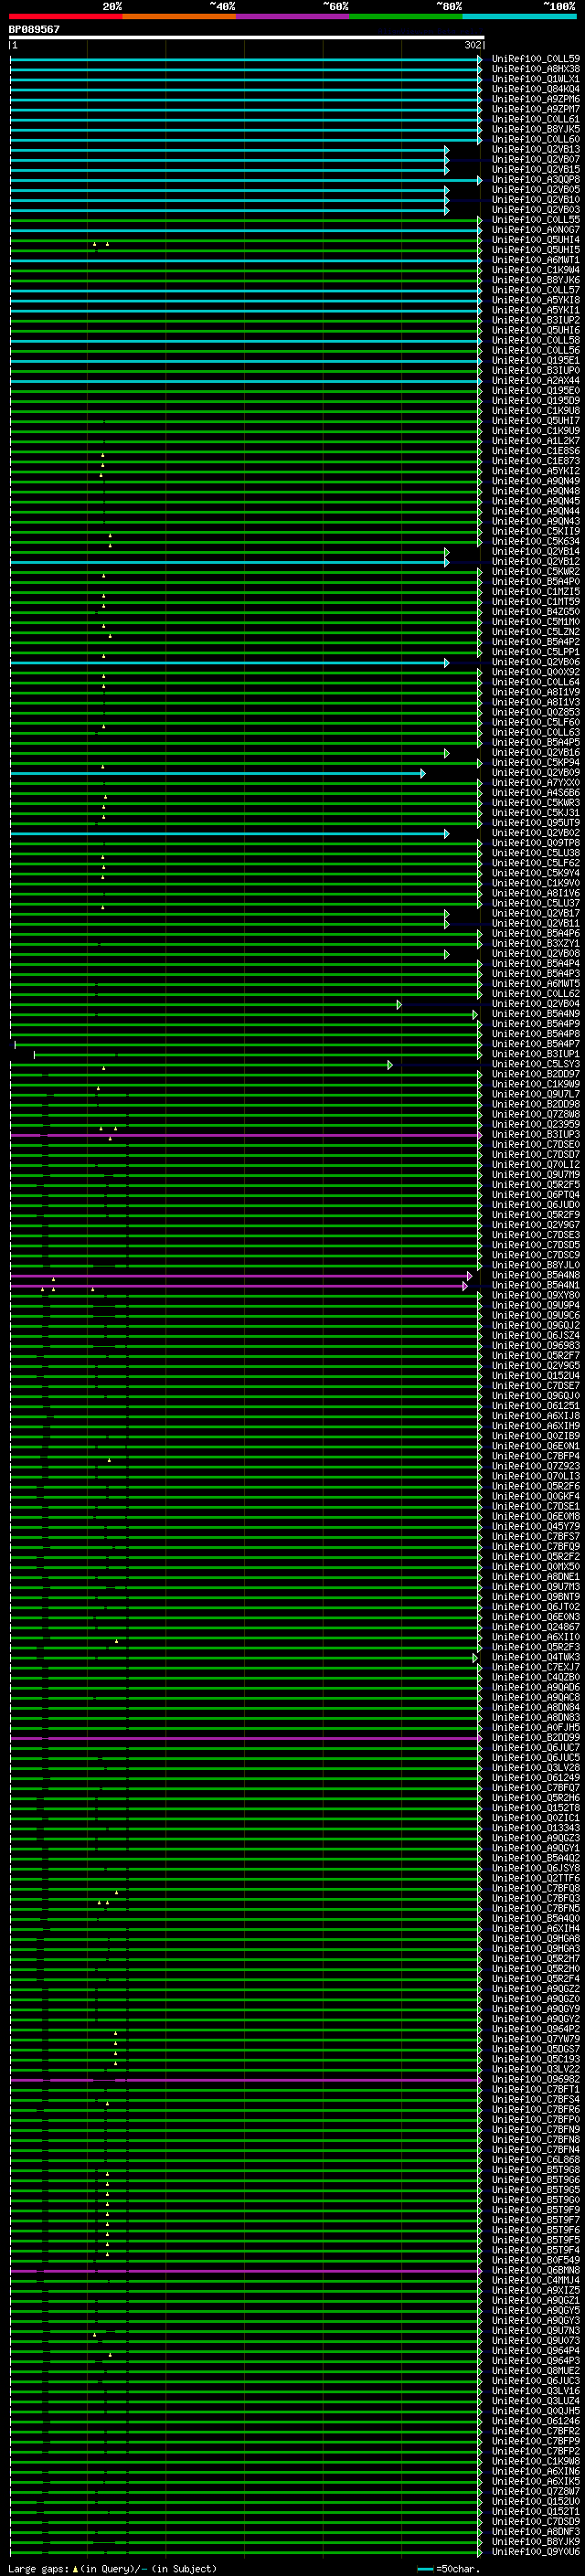Screen dimensions: 585x2576
Task: Click label UniRef100_B2DD99
Action: coord(535,1738)
